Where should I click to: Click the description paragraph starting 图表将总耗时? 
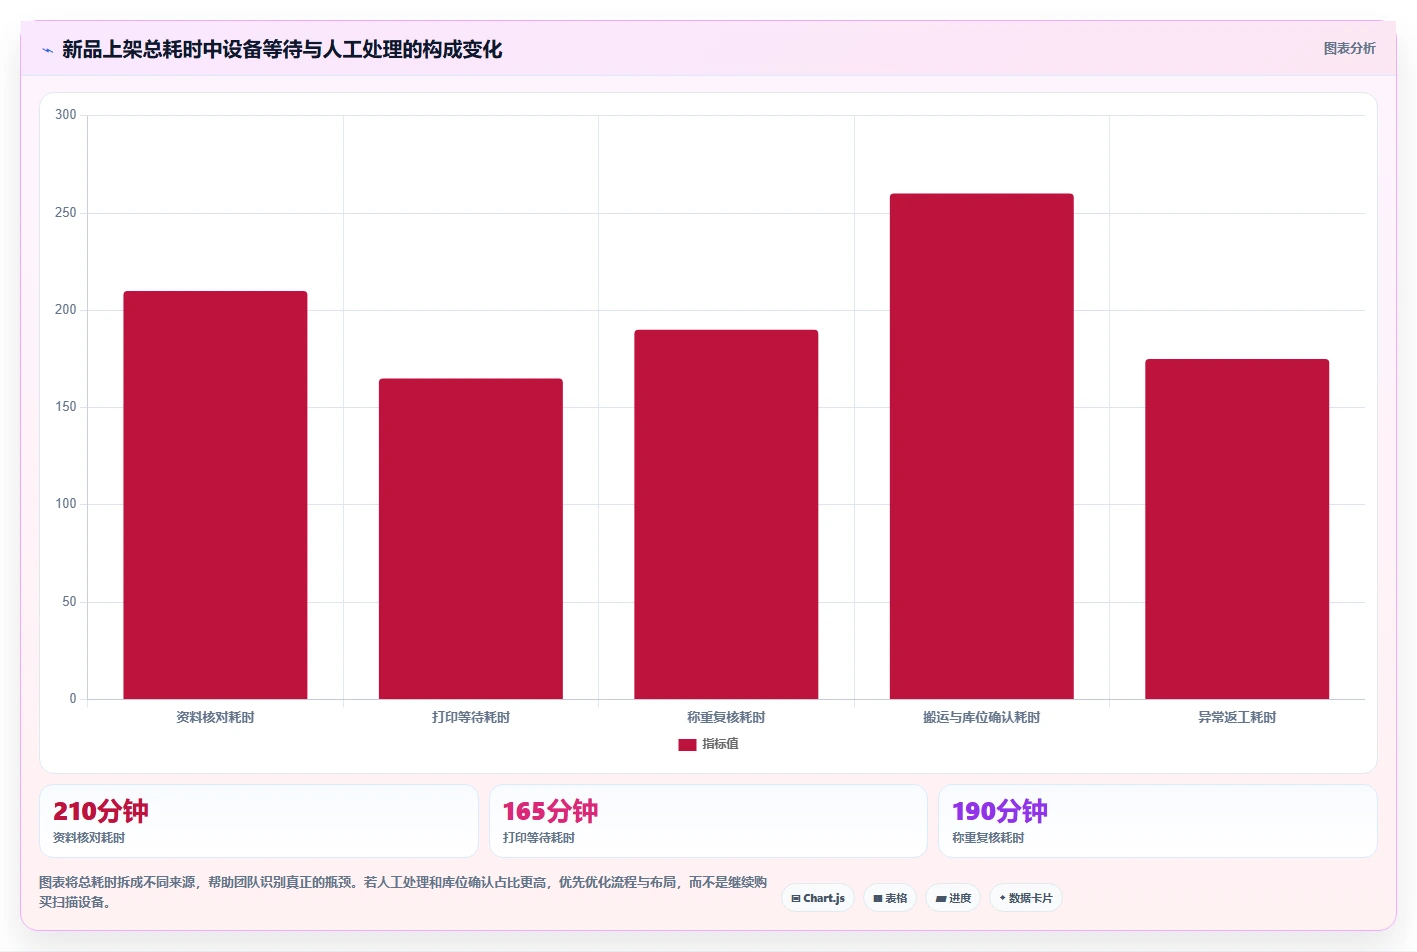coord(403,892)
